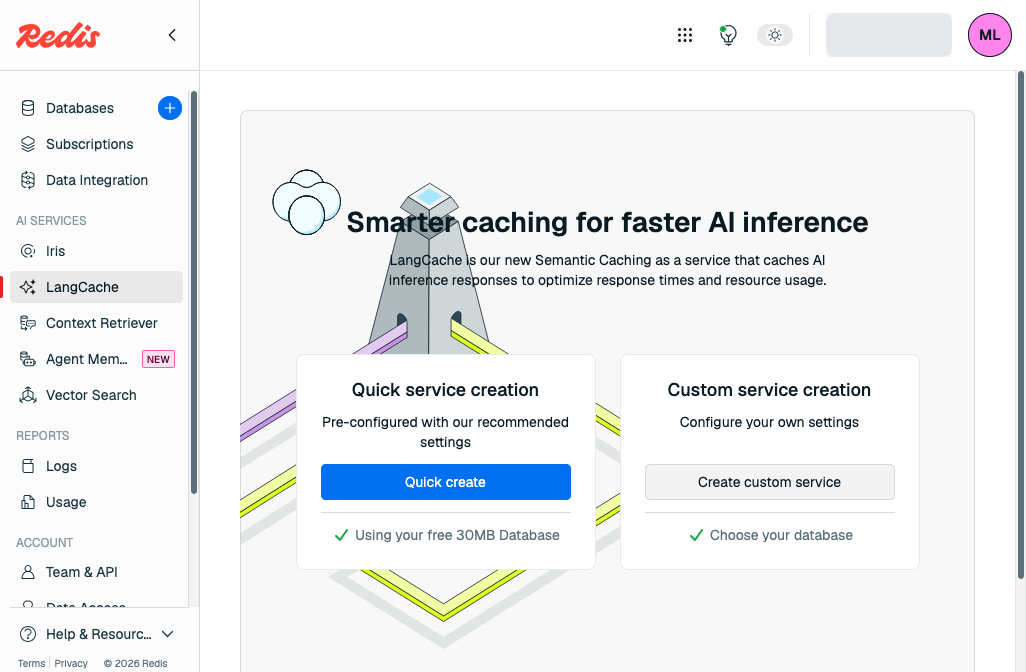
Task: Open the Vector Search icon
Action: 27,395
